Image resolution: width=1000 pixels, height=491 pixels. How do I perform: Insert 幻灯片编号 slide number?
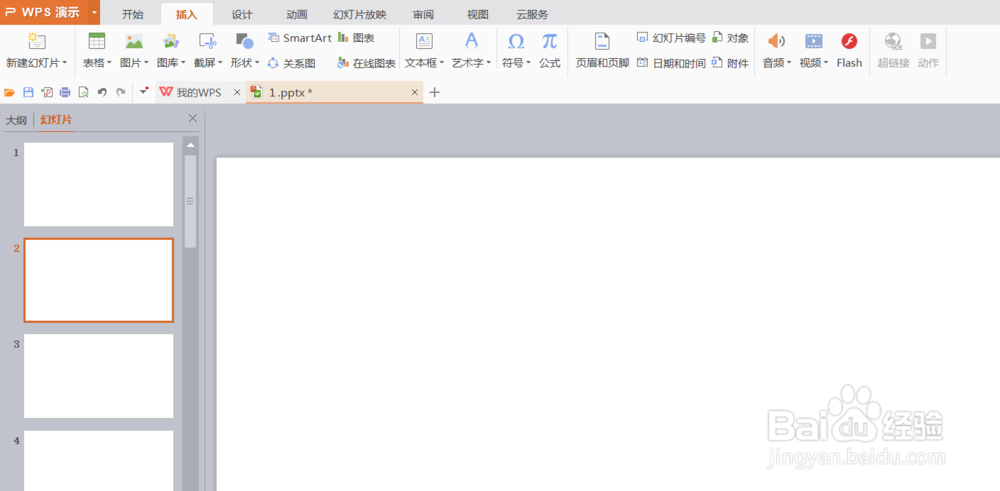click(x=671, y=38)
